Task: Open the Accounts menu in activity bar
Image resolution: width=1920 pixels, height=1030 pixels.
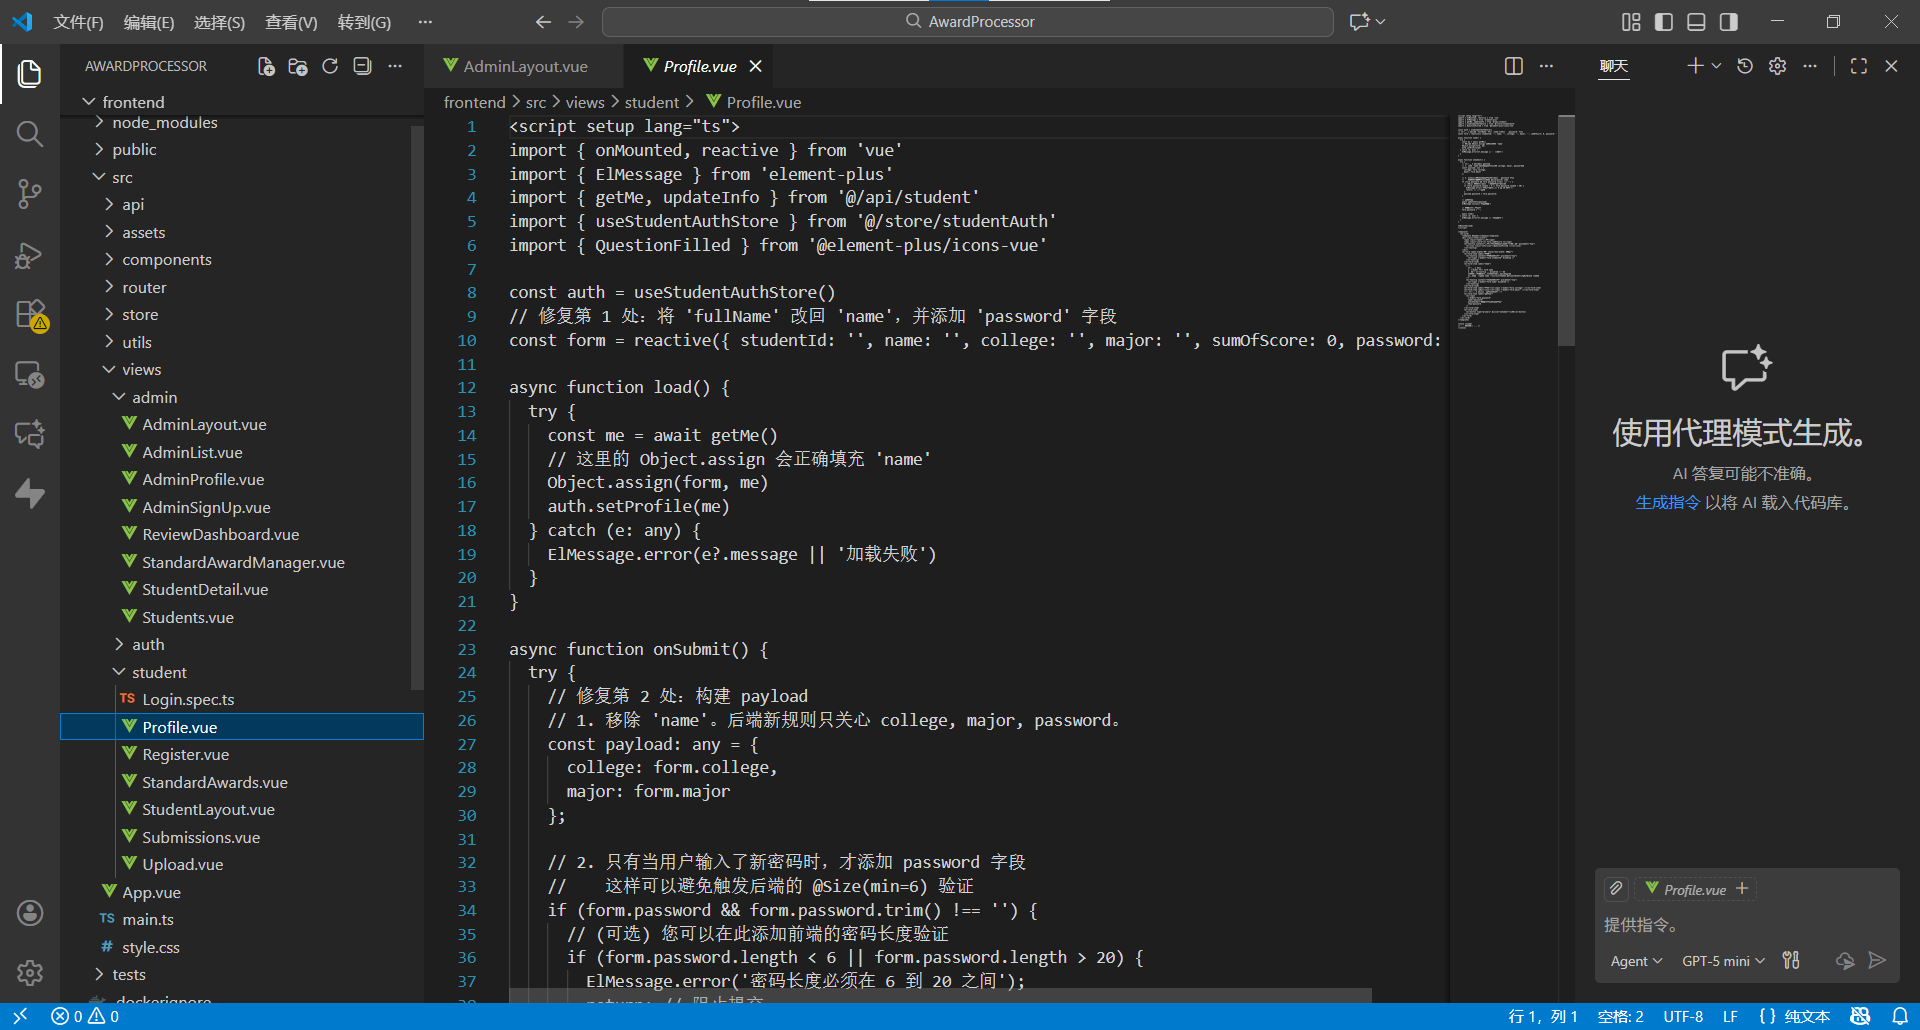Action: pyautogui.click(x=30, y=912)
